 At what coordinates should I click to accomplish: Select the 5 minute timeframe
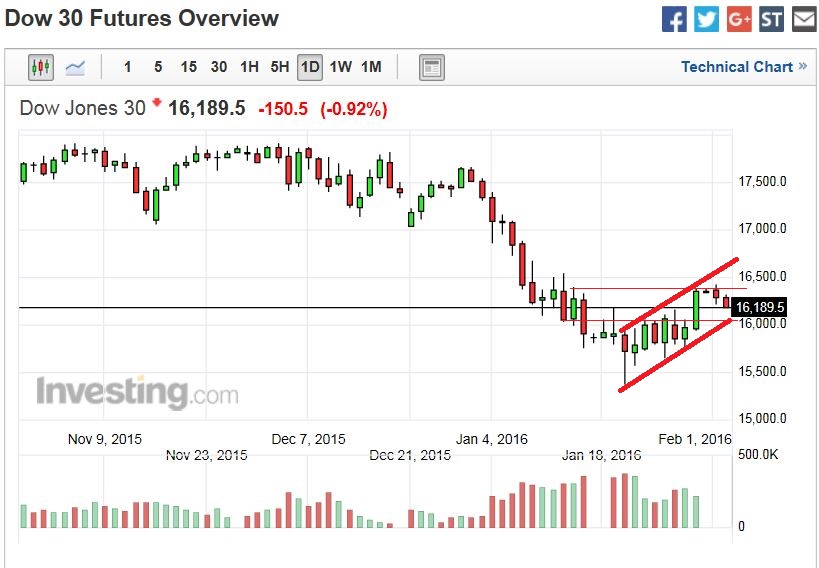pos(158,68)
